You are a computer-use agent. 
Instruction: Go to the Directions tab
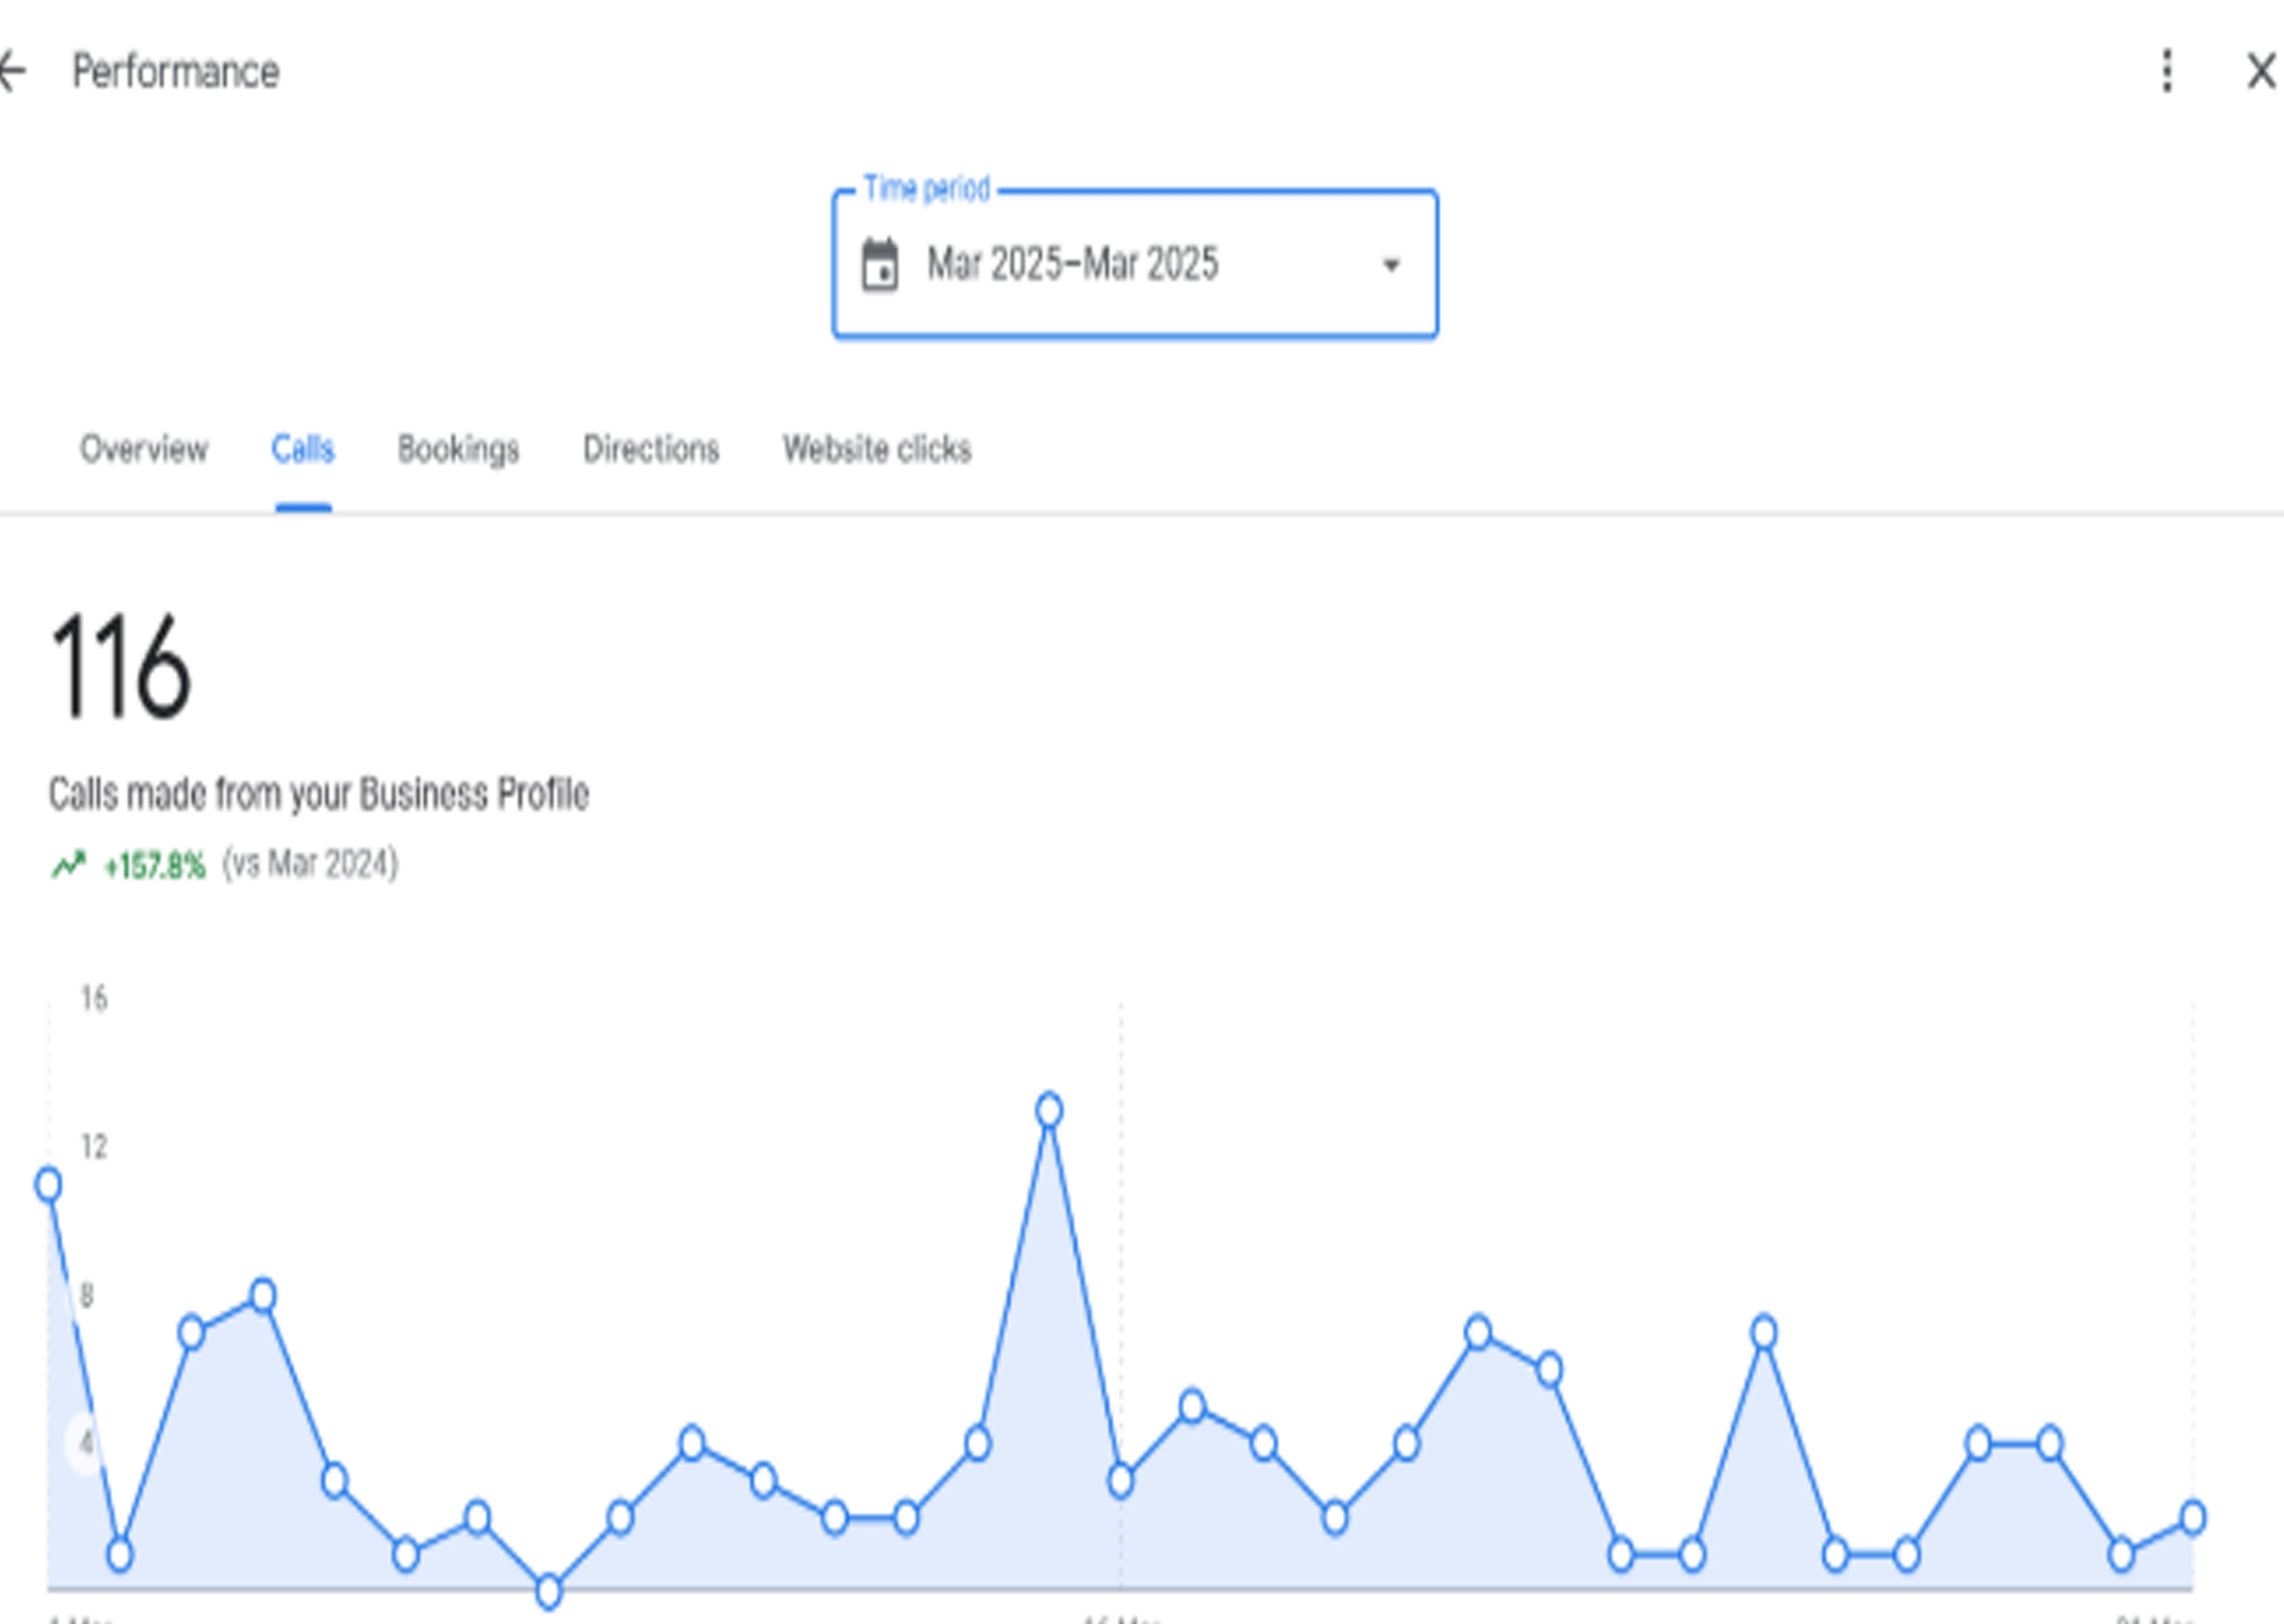(x=651, y=449)
